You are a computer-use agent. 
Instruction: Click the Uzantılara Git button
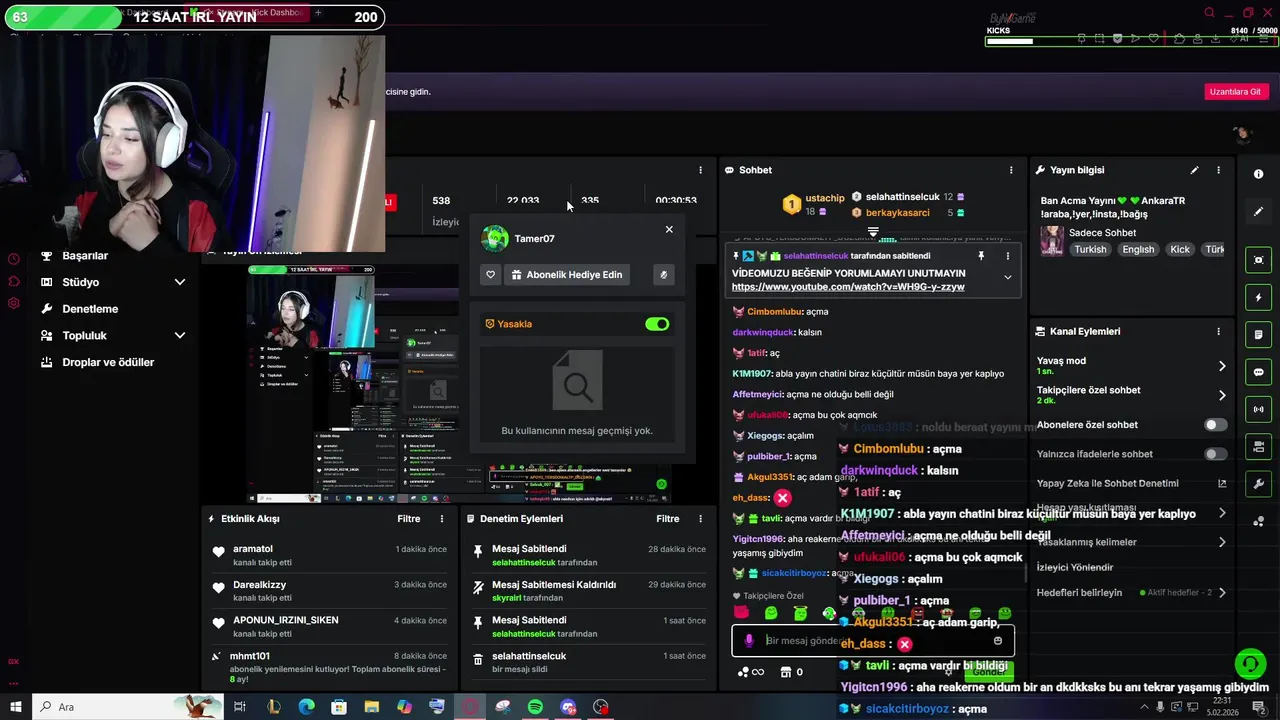tap(1235, 91)
